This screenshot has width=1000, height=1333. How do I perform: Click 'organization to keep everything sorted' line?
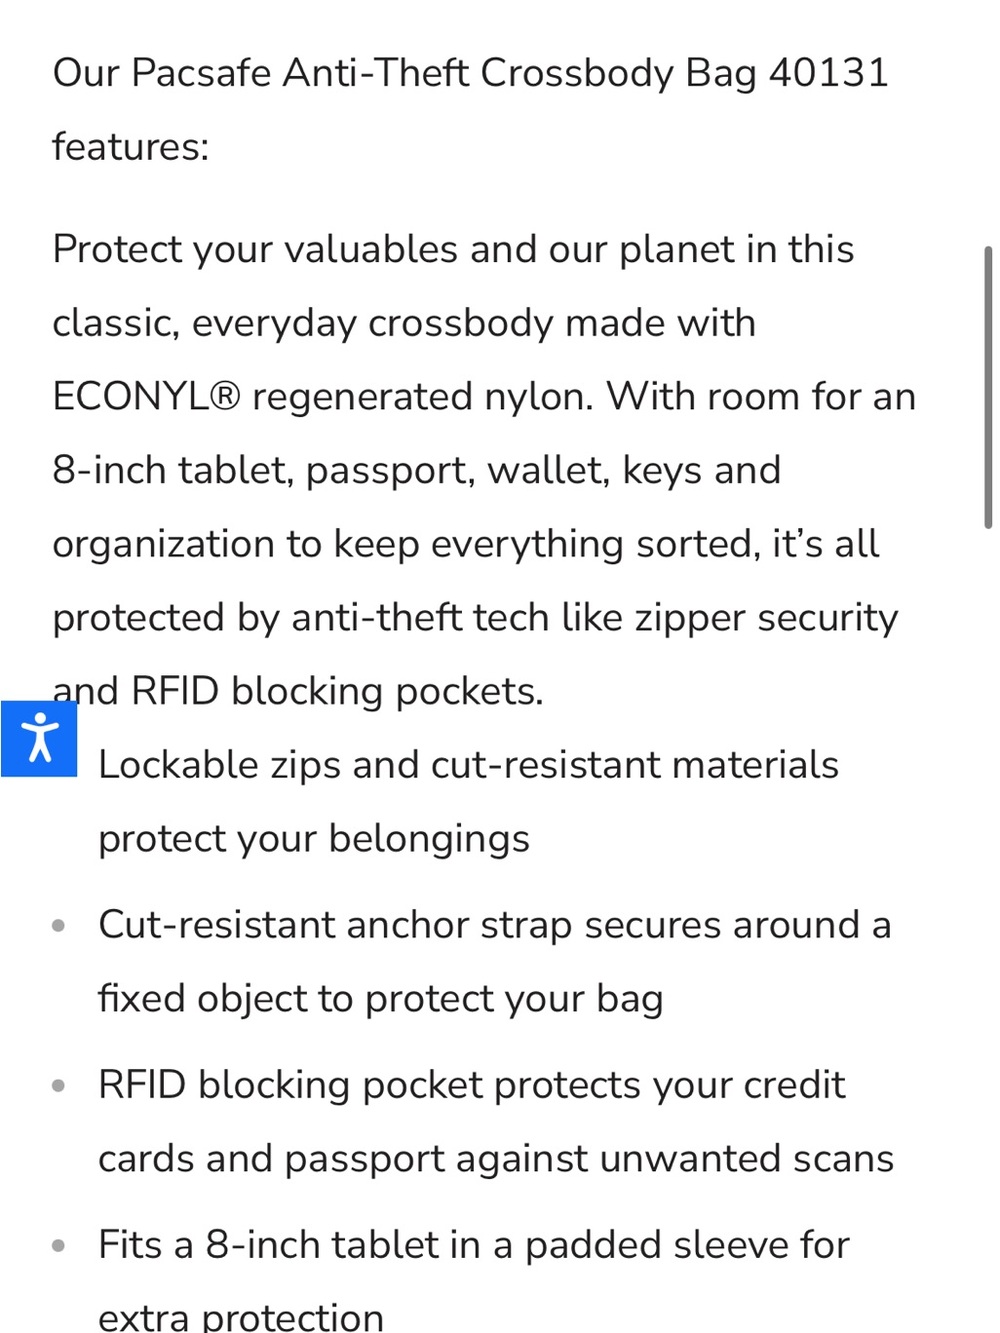(466, 544)
